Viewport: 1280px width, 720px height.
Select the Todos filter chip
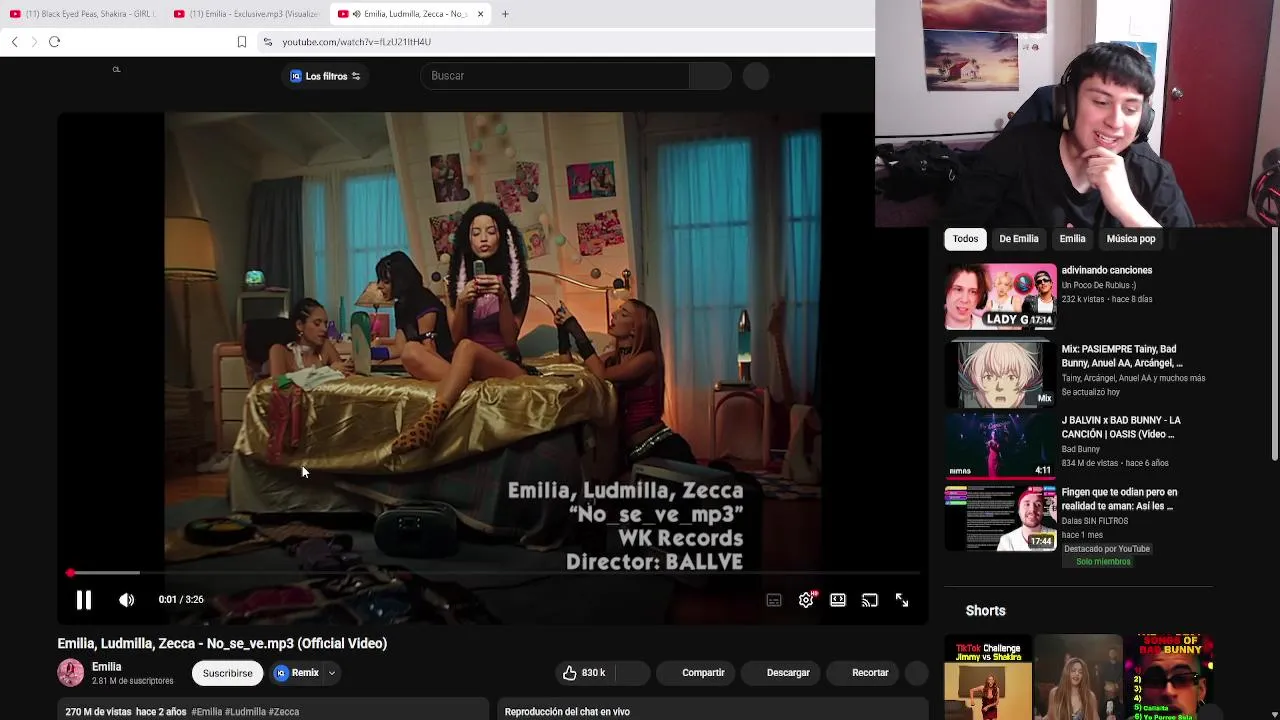[965, 239]
